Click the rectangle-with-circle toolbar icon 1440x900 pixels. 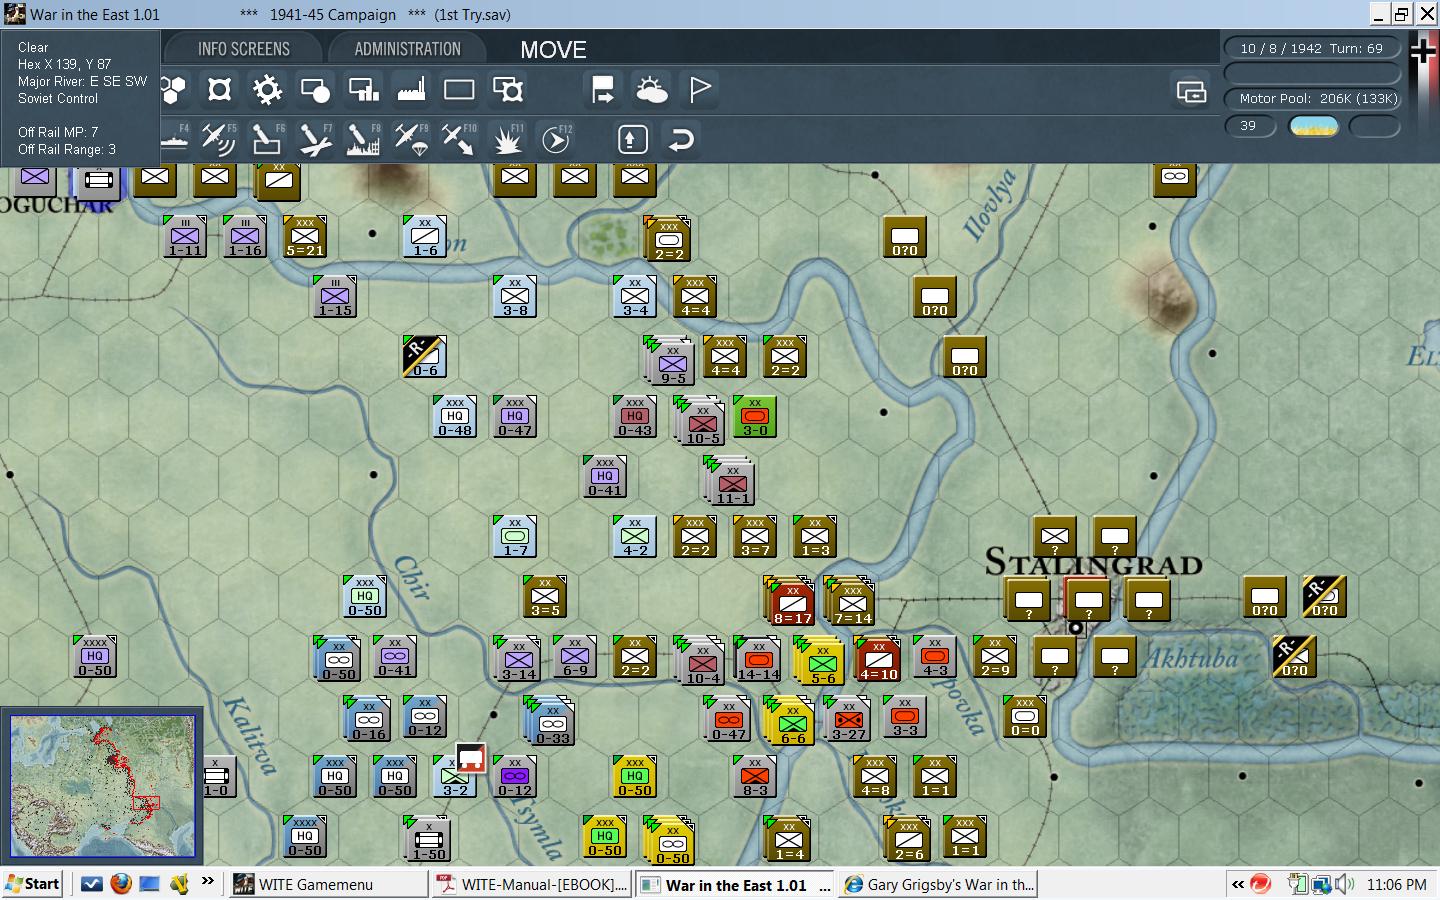315,90
